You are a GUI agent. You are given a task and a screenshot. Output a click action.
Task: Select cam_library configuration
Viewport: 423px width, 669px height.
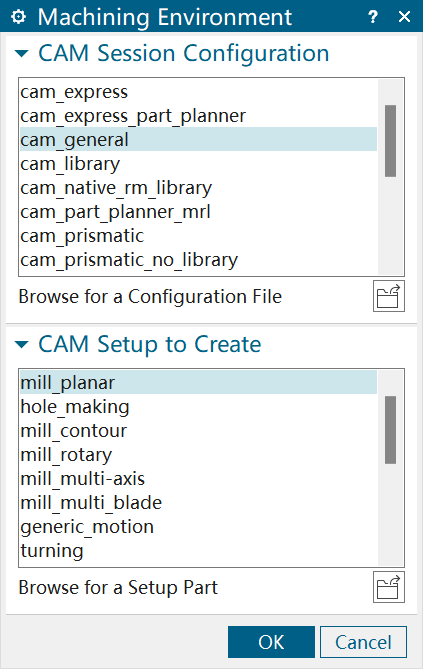tap(198, 164)
